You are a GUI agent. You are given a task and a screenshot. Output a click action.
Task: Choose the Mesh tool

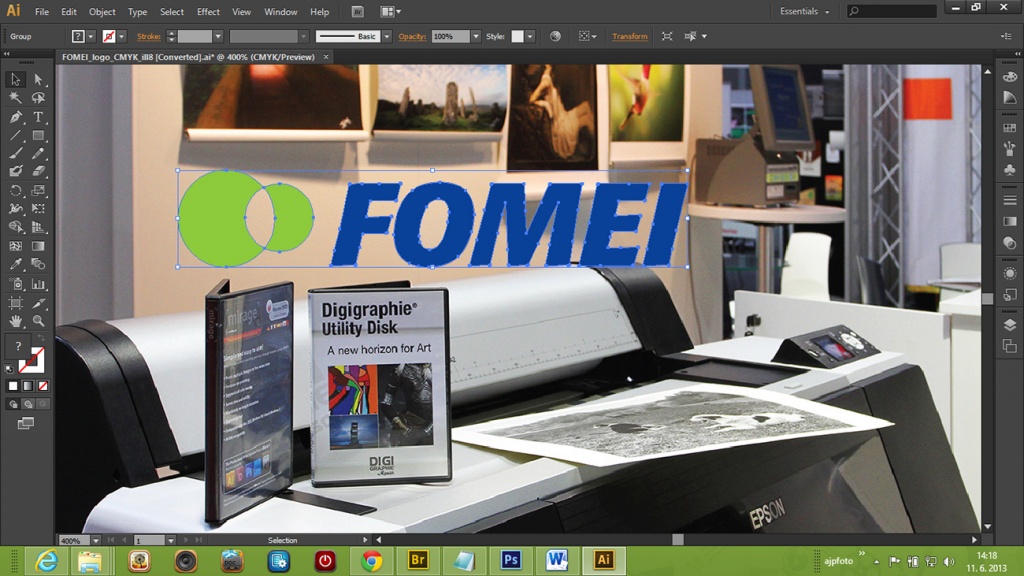tap(16, 246)
